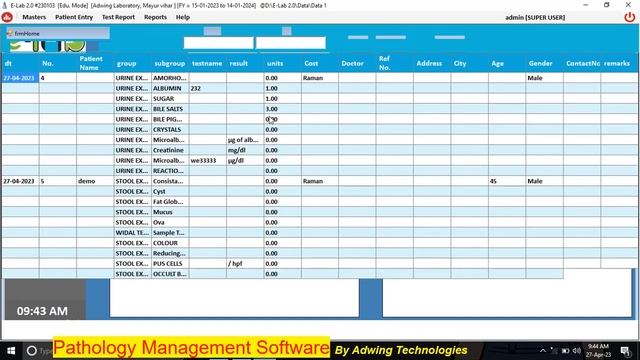The width and height of the screenshot is (640, 360).
Task: Click the Cost column header
Action: (x=320, y=63)
